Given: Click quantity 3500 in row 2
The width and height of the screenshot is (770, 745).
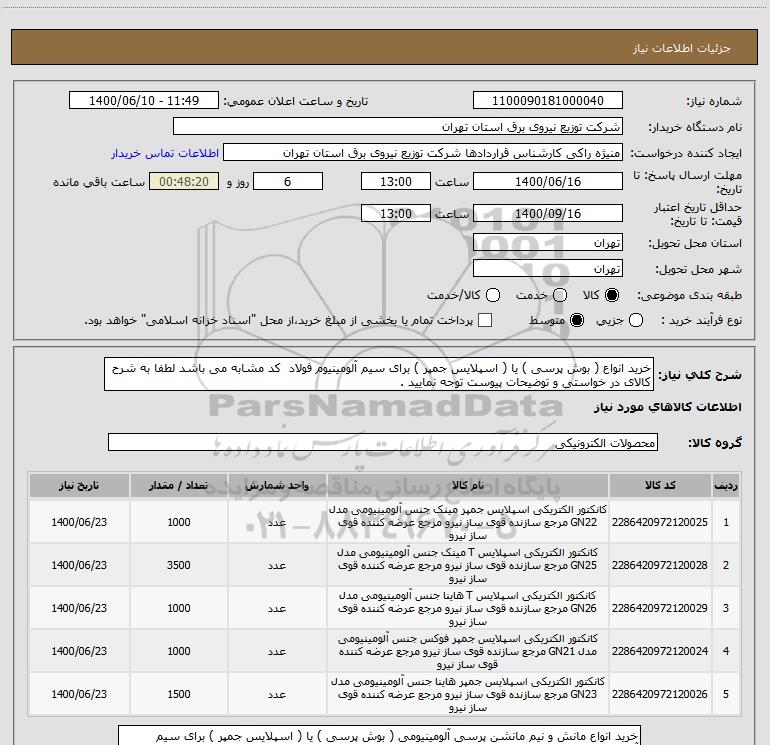Looking at the screenshot, I should coord(179,565).
